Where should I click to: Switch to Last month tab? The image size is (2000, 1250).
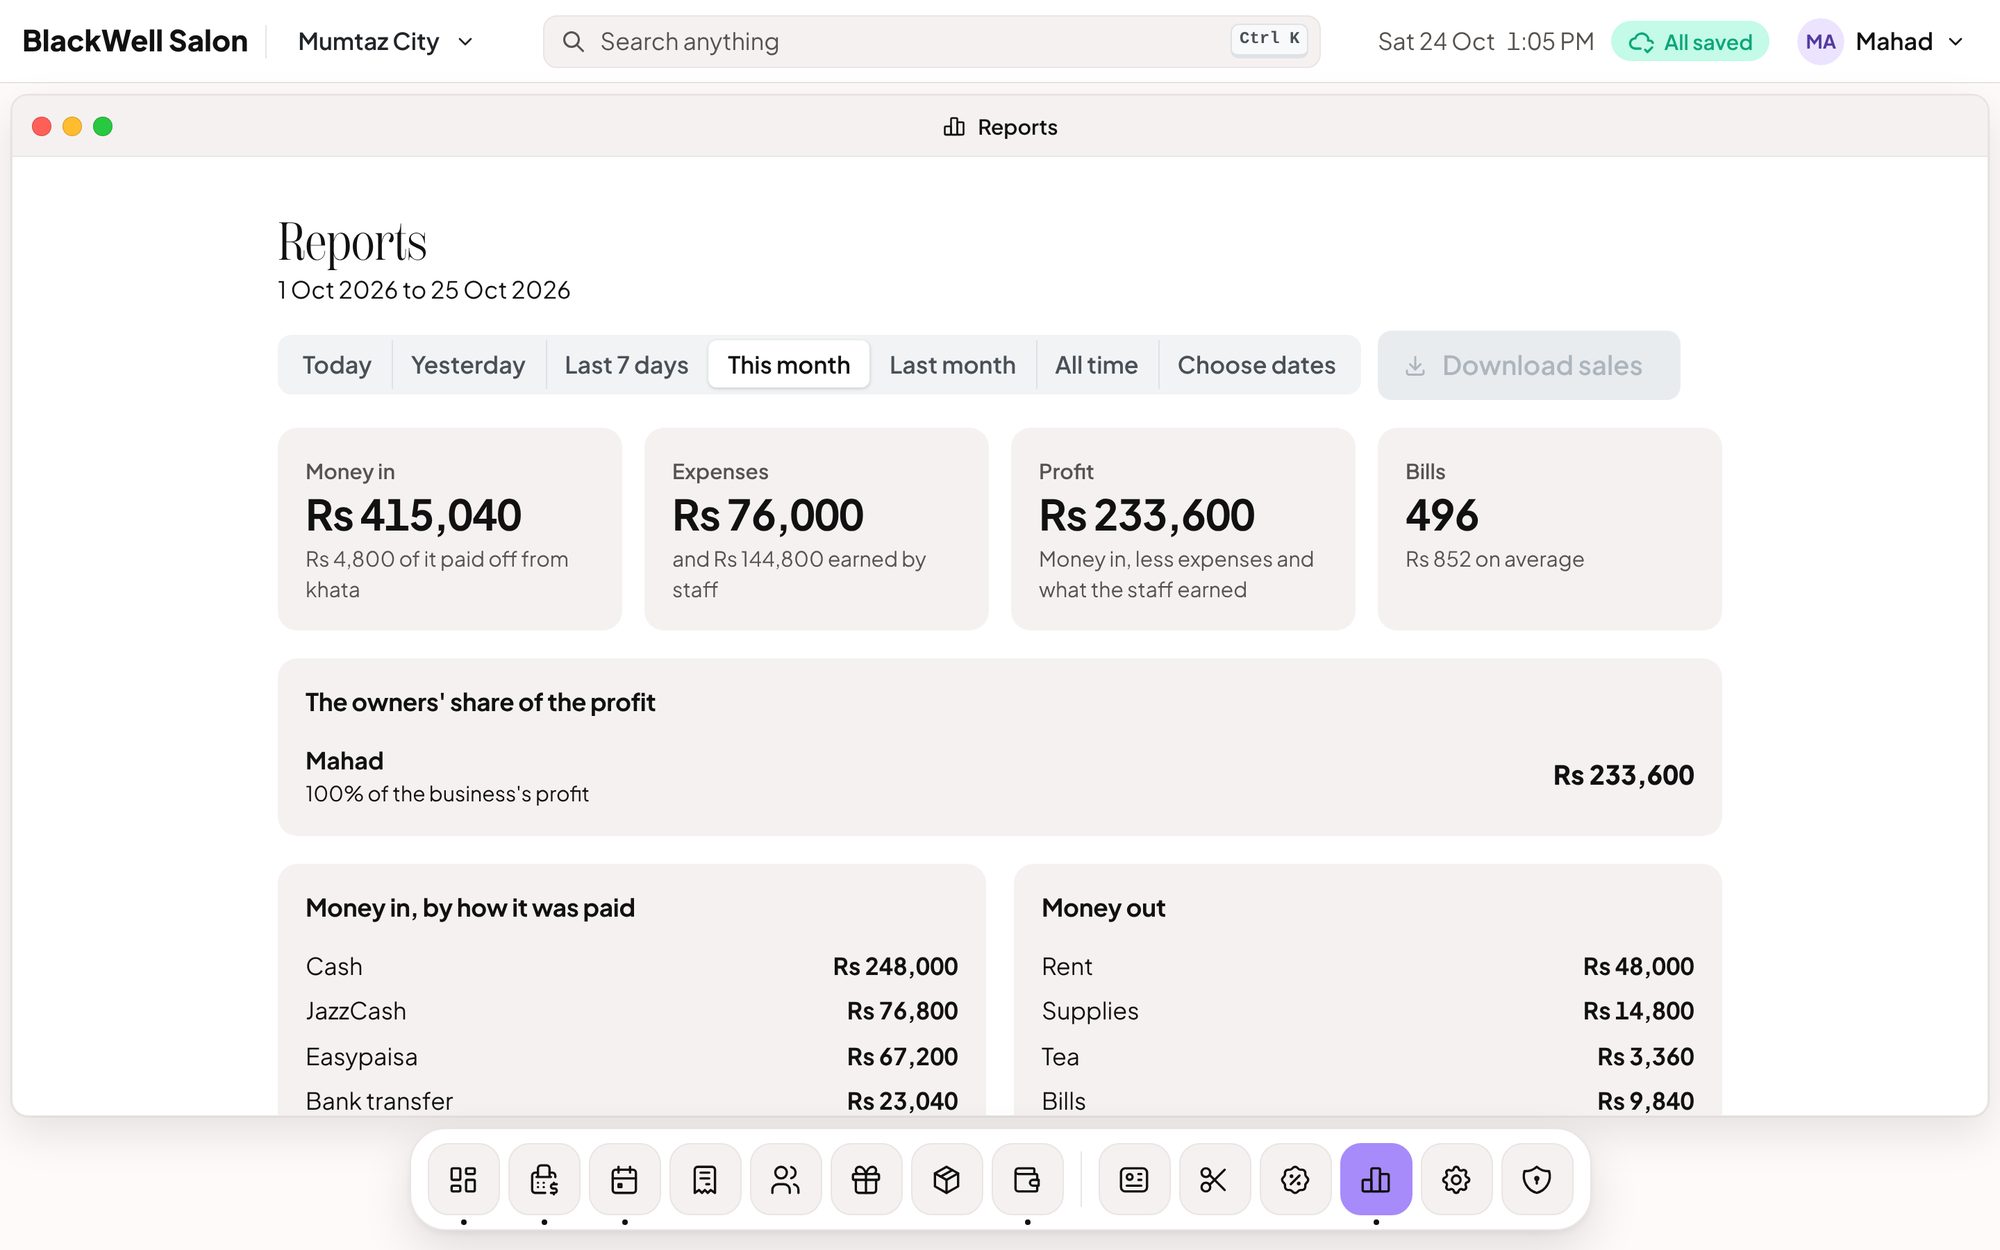pos(952,365)
